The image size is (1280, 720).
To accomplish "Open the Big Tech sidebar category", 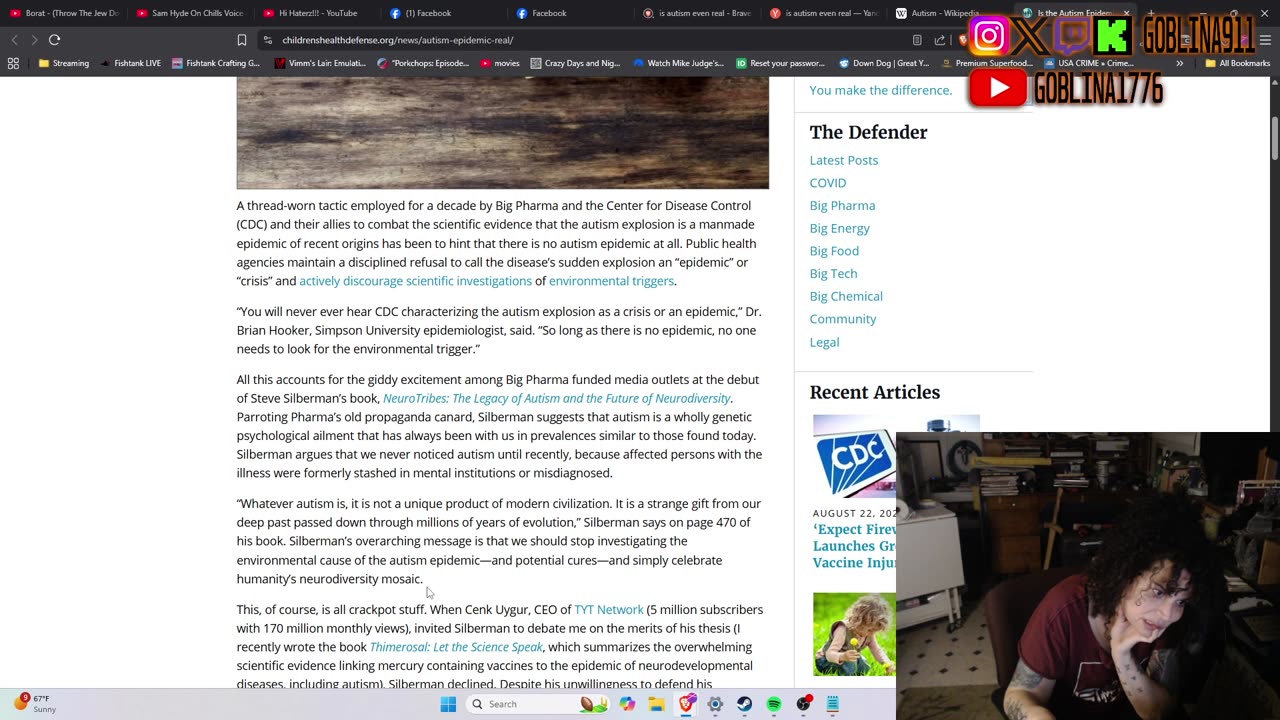I will 833,273.
